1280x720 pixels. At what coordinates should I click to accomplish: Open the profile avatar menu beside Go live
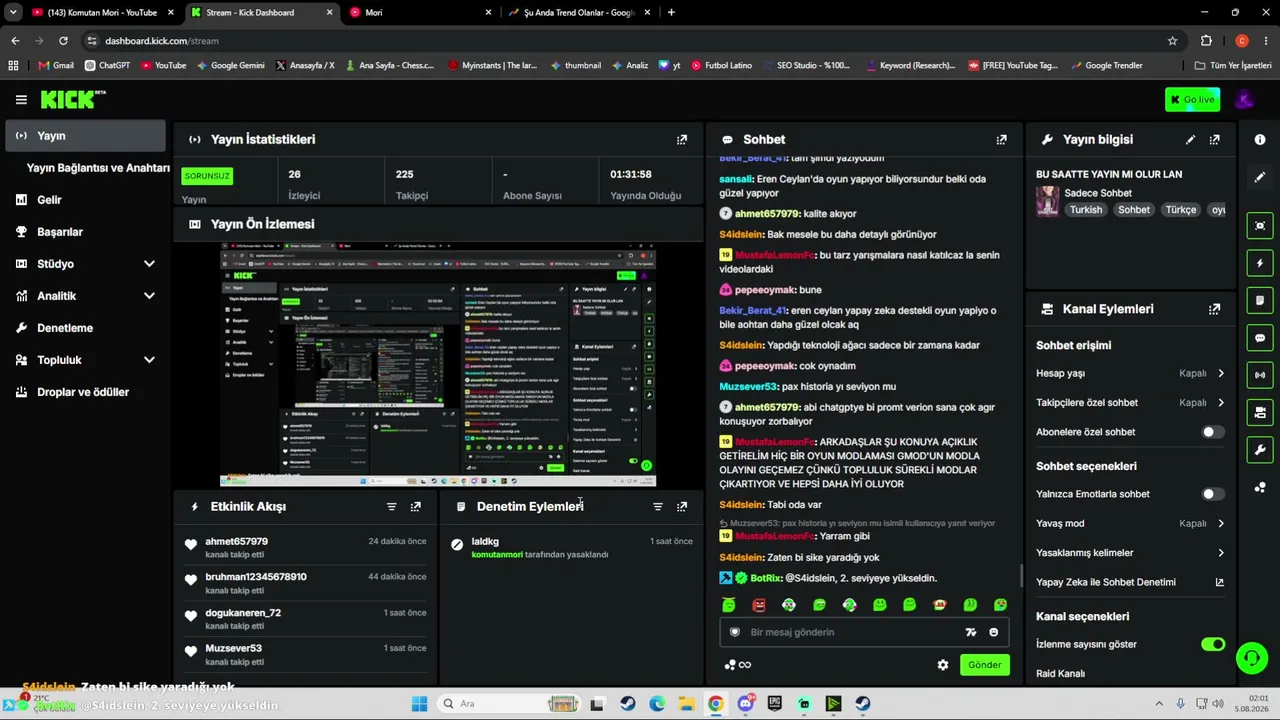pos(1244,99)
